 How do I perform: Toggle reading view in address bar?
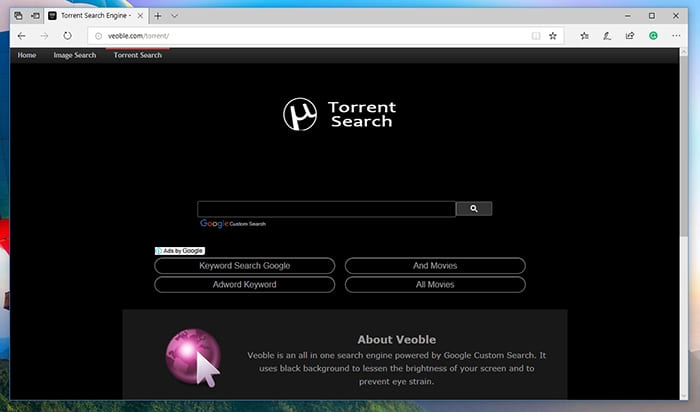(536, 36)
